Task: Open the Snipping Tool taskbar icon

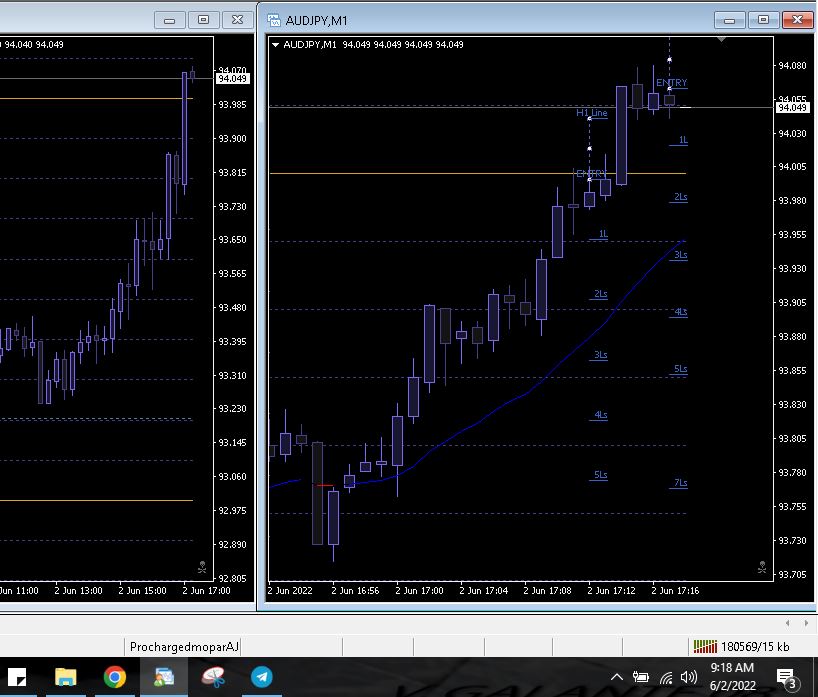Action: click(213, 677)
